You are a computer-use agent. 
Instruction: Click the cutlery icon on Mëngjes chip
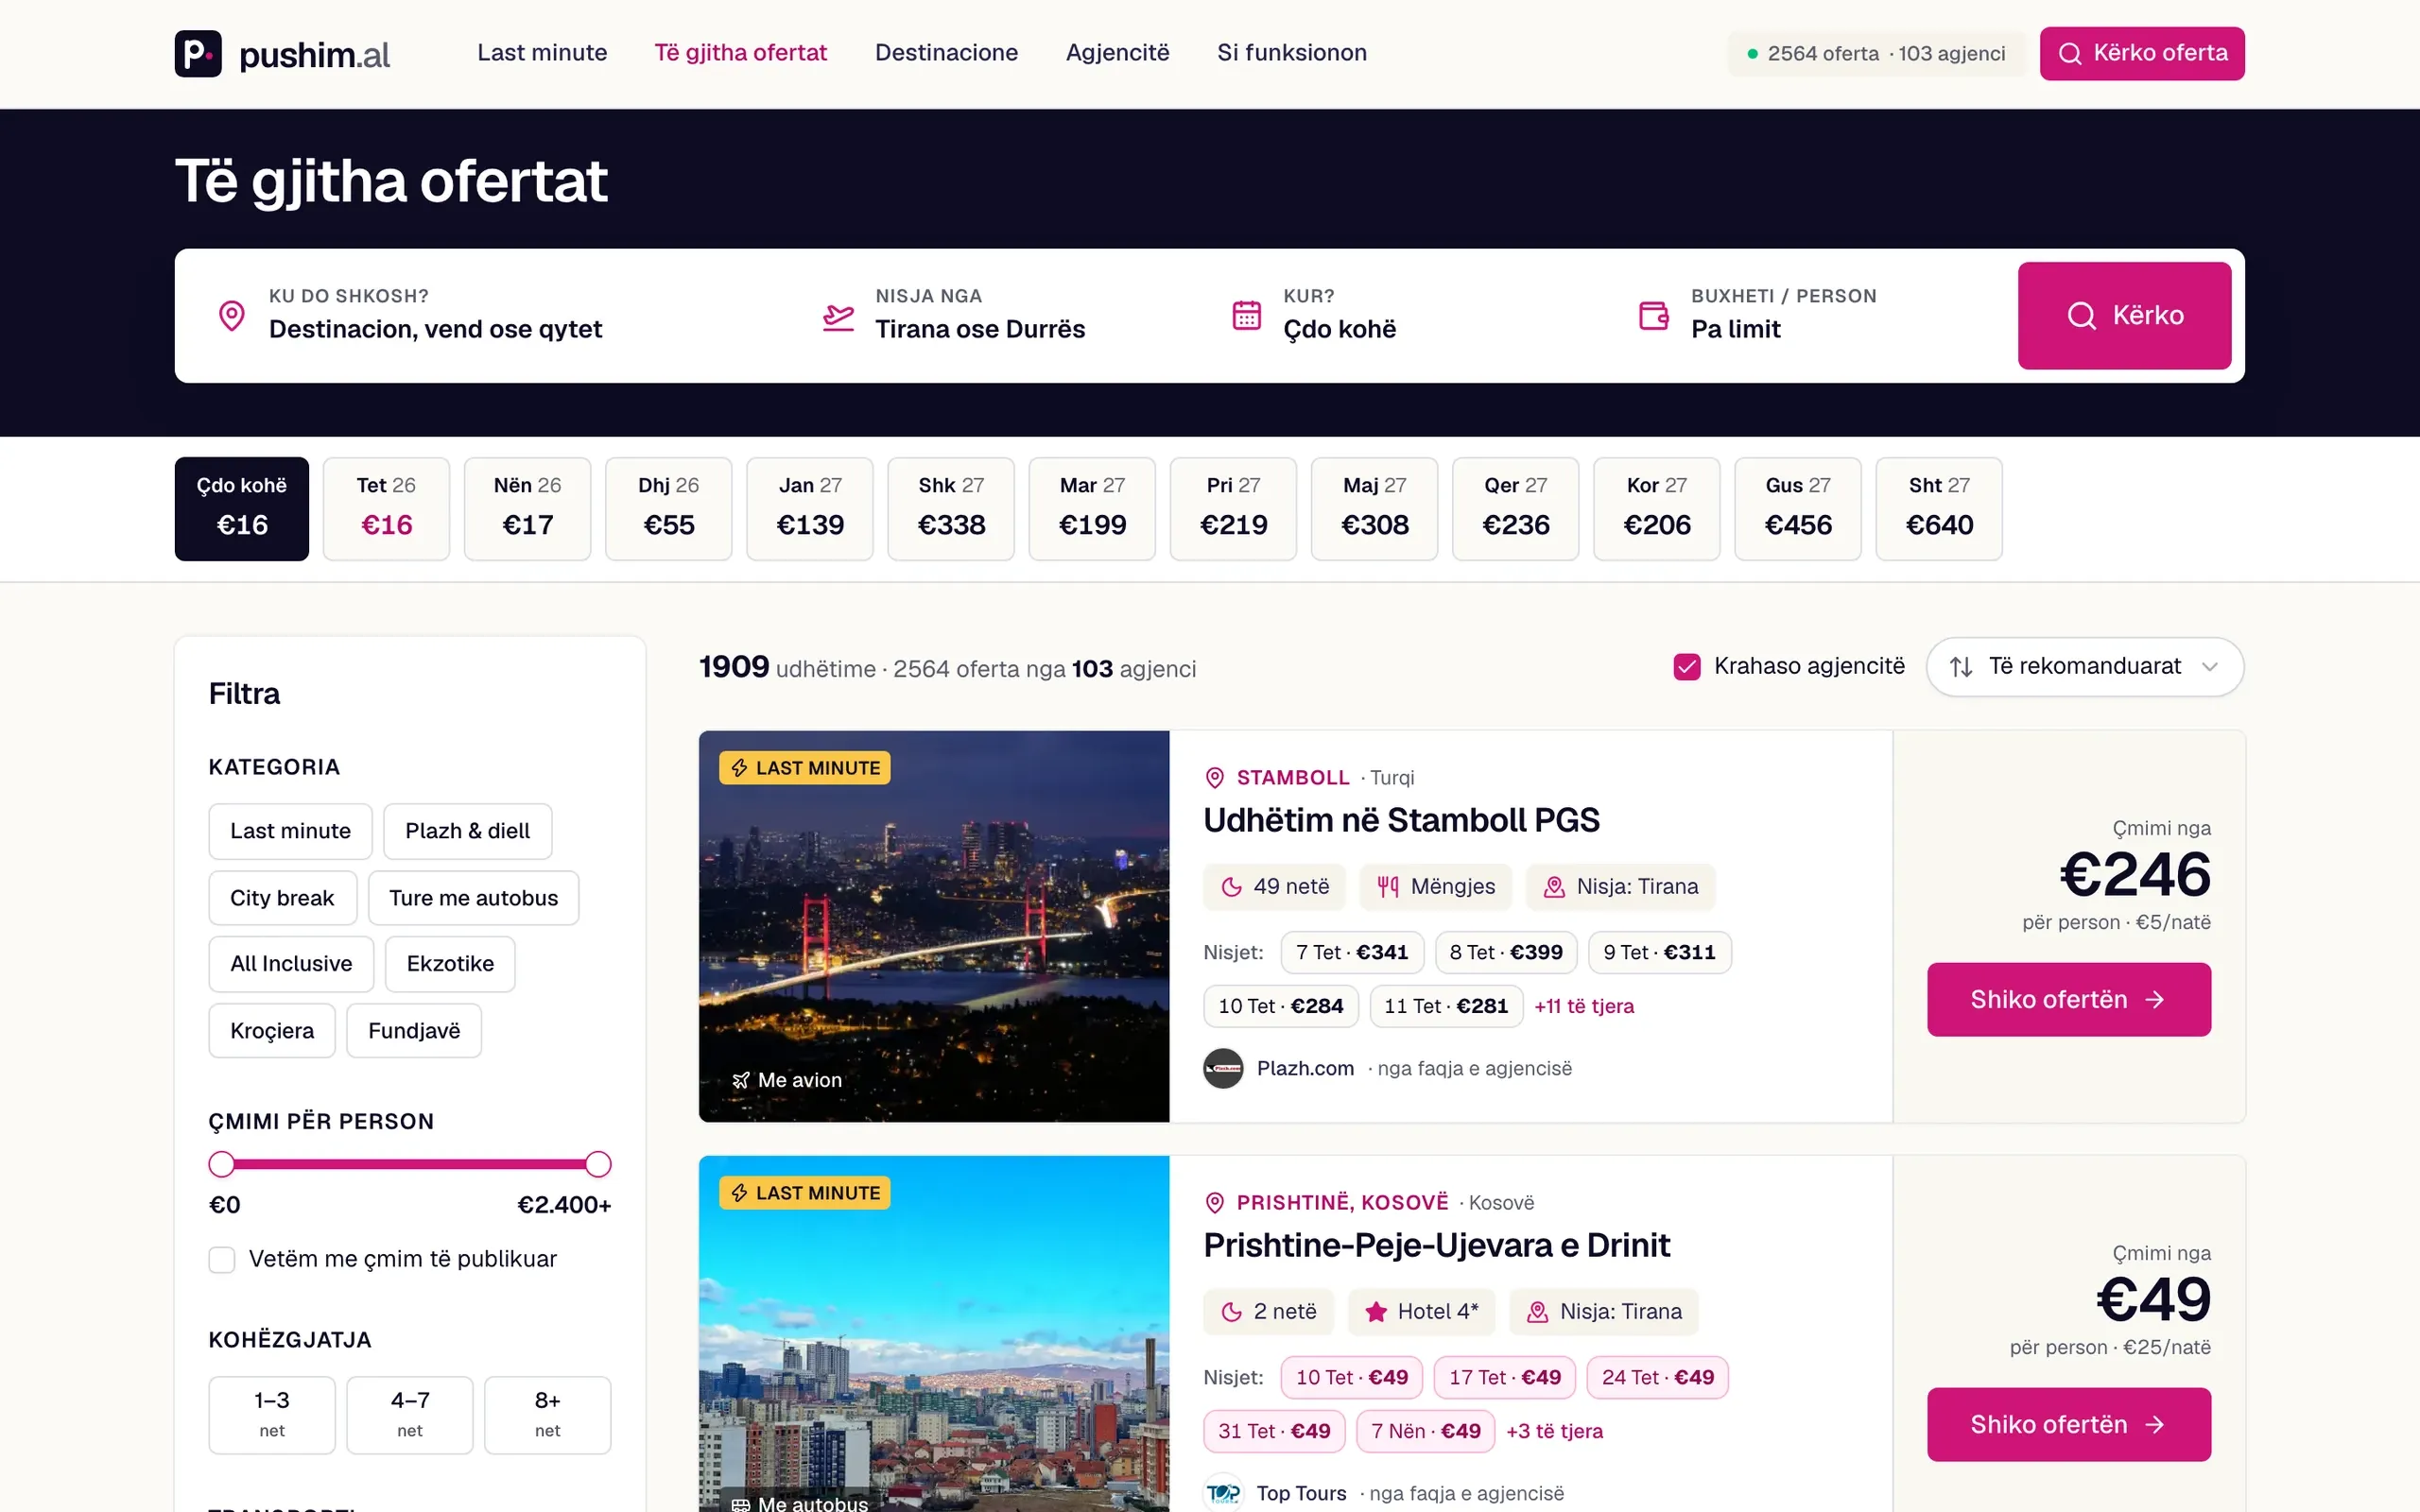click(1388, 887)
